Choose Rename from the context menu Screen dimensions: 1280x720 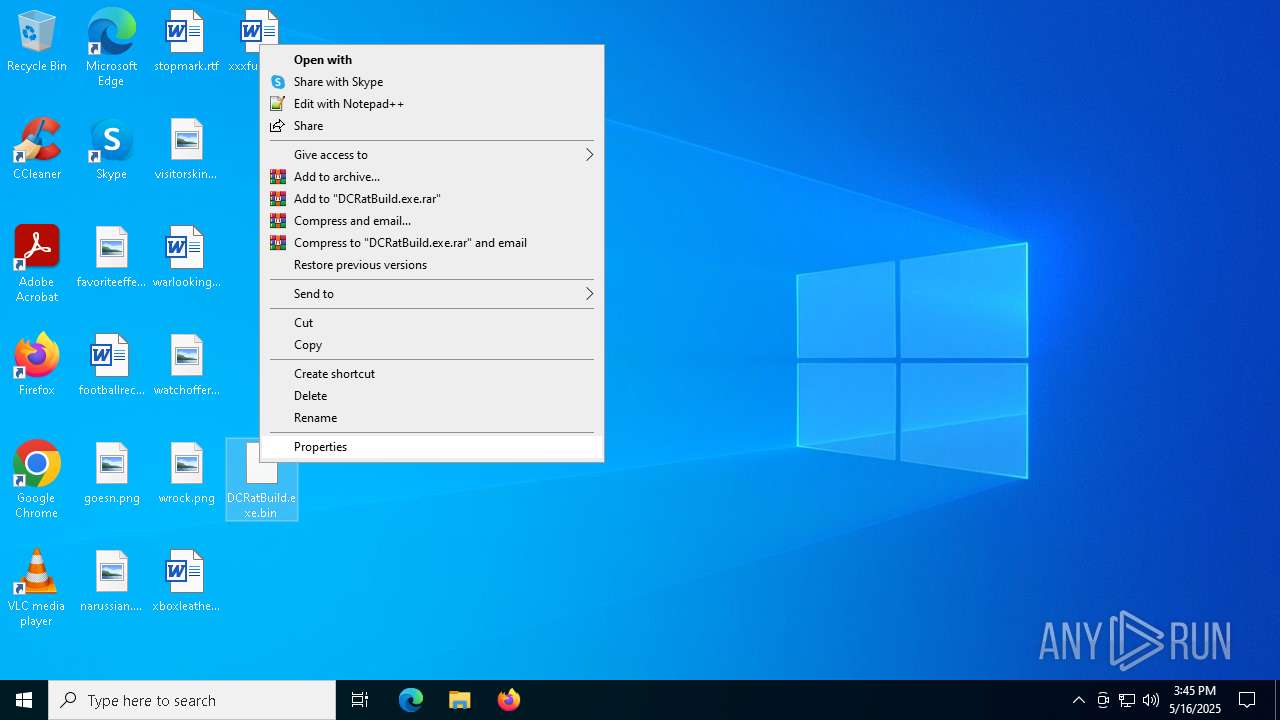coord(432,418)
